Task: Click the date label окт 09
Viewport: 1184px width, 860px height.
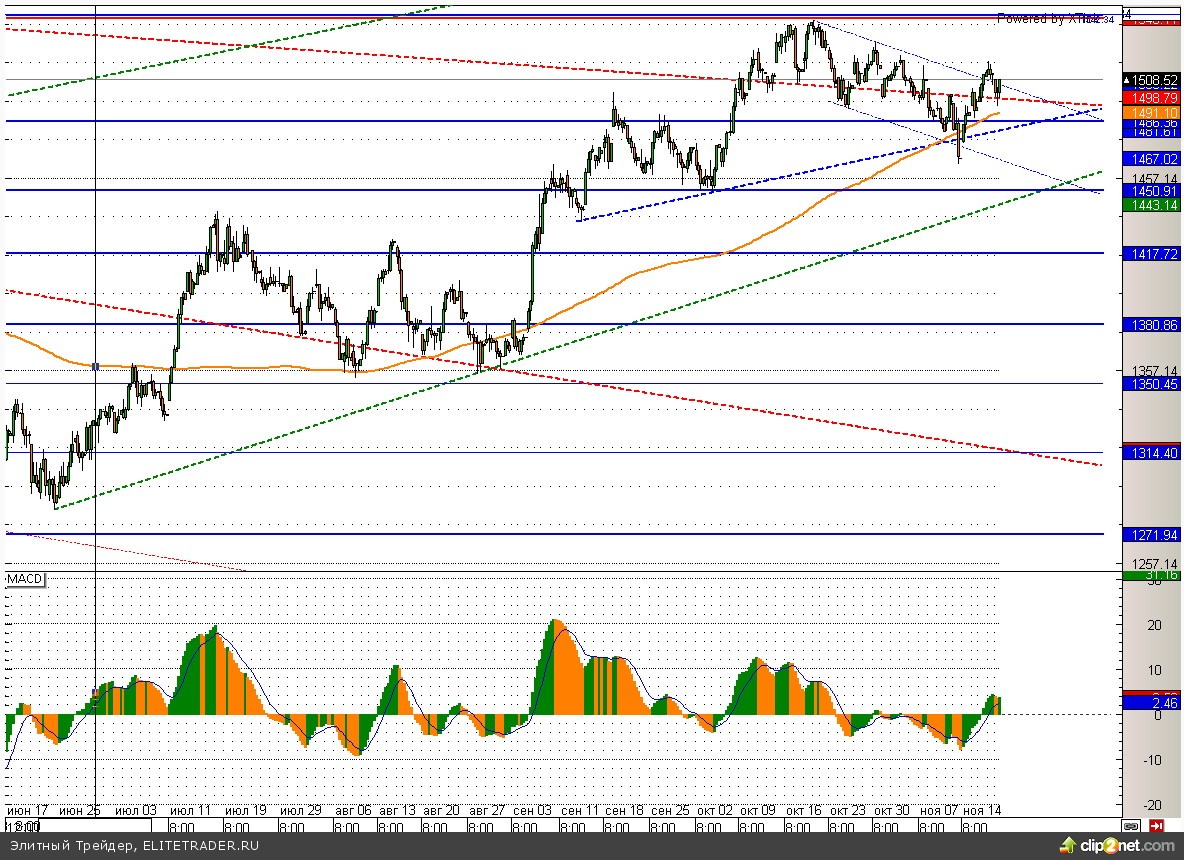Action: click(757, 811)
